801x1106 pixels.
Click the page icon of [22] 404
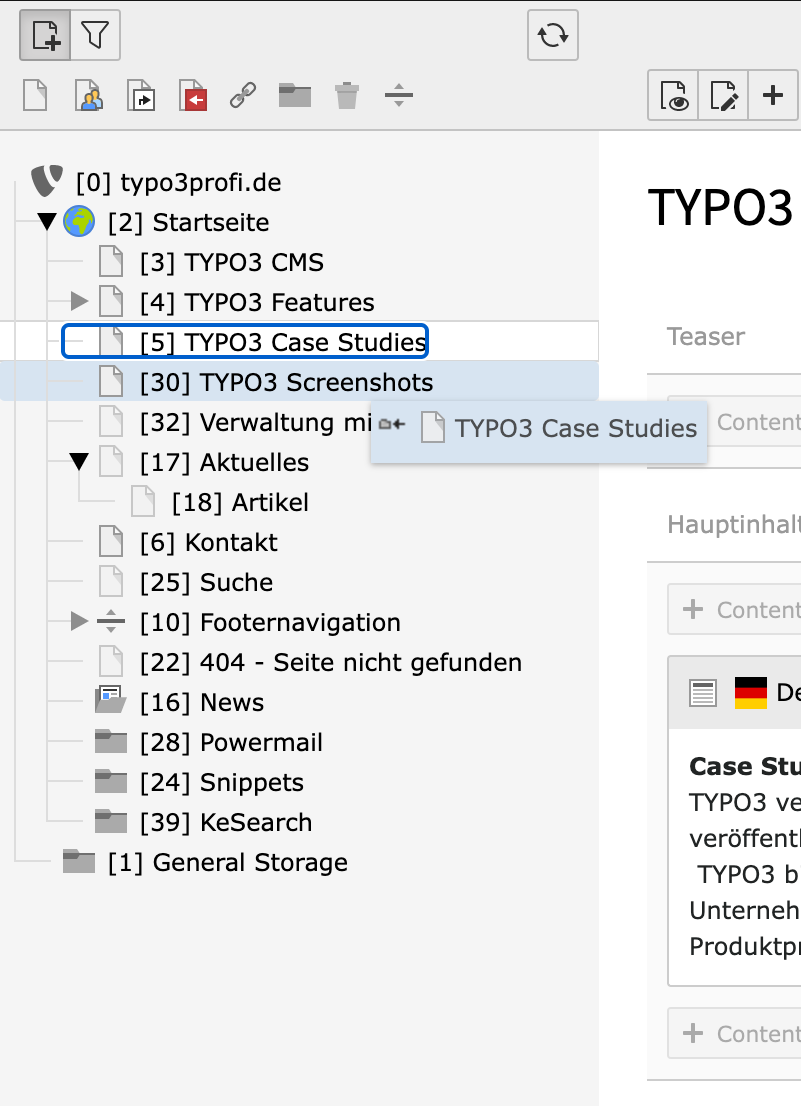coord(111,662)
